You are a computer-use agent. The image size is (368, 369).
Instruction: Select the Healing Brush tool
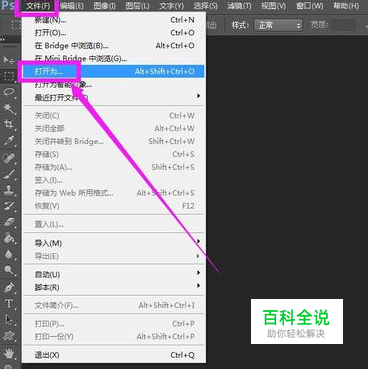(9, 157)
